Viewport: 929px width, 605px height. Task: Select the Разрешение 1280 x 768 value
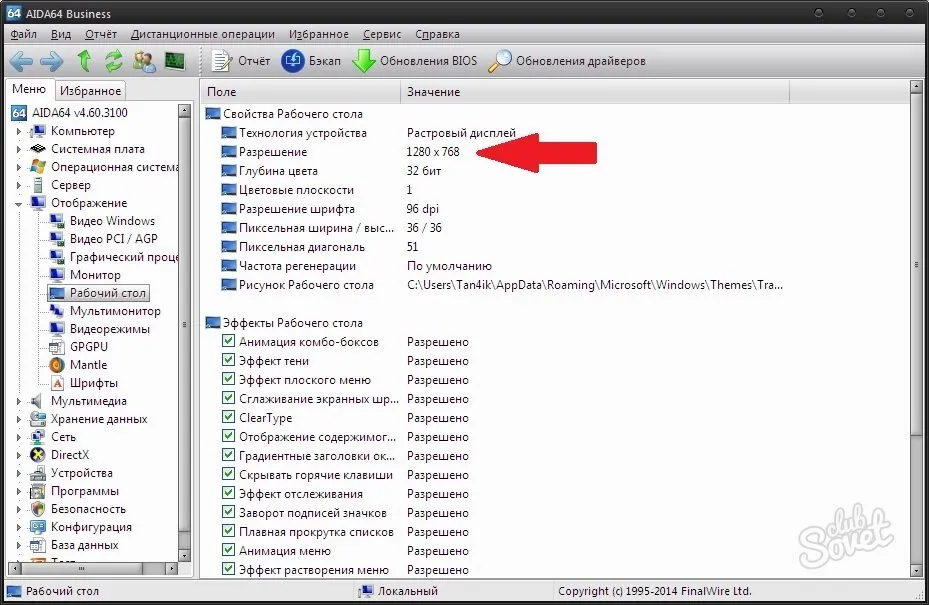tap(433, 152)
